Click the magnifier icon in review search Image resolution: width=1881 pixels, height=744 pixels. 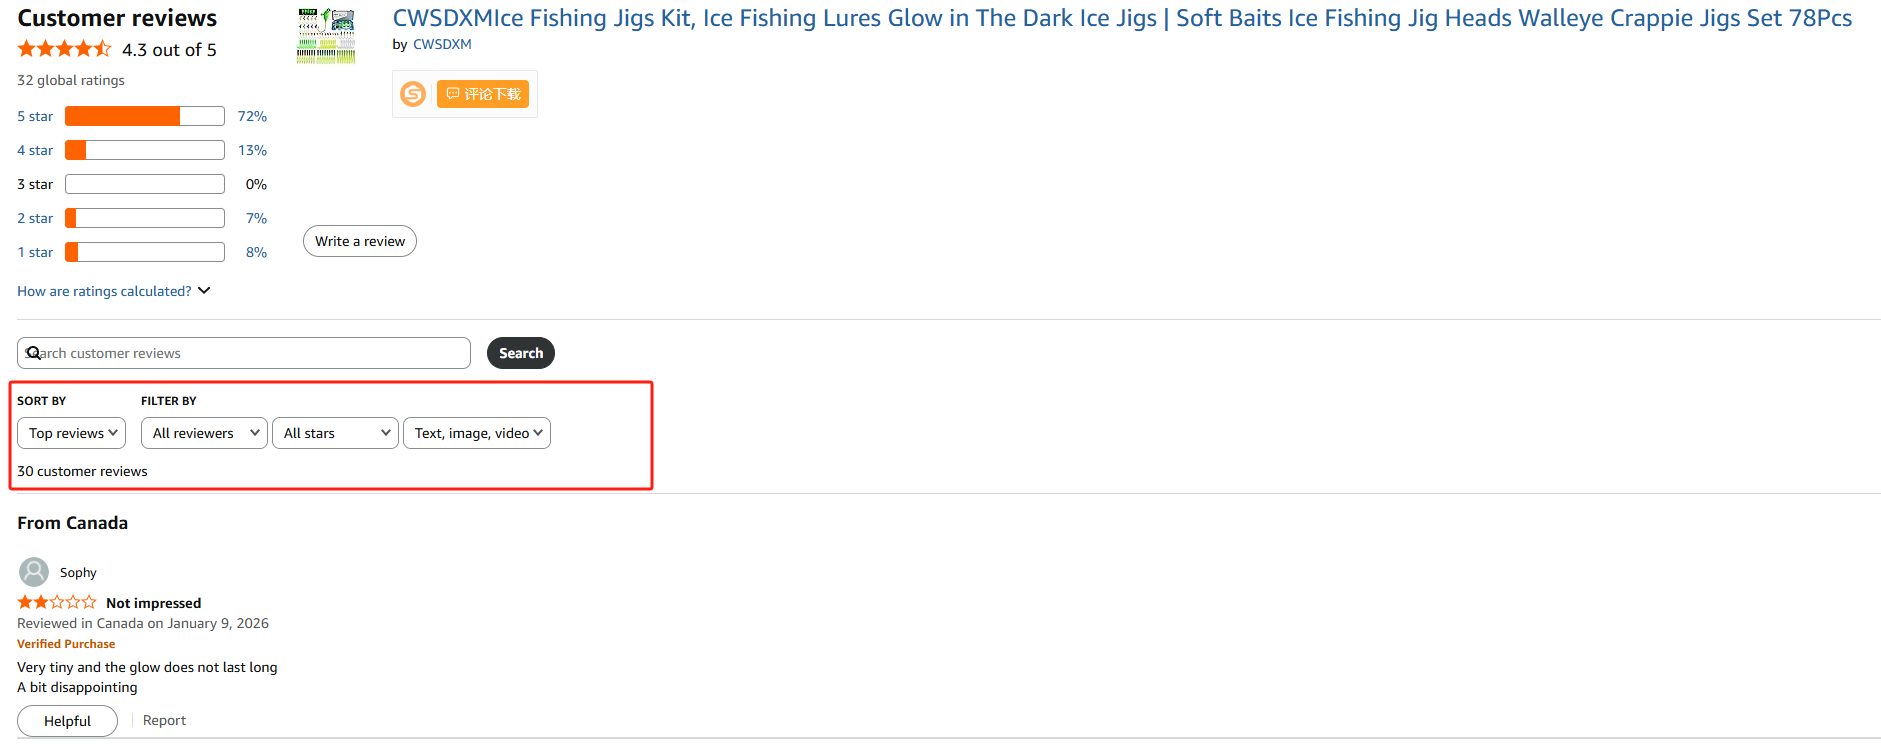34,353
